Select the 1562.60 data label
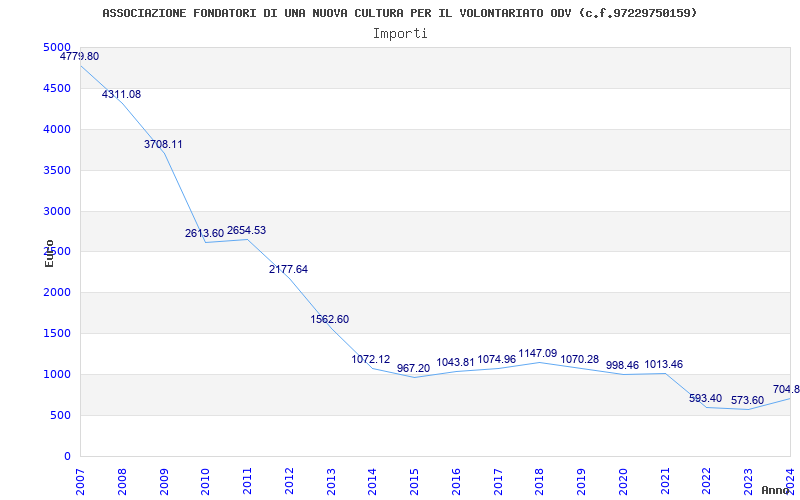 330,319
